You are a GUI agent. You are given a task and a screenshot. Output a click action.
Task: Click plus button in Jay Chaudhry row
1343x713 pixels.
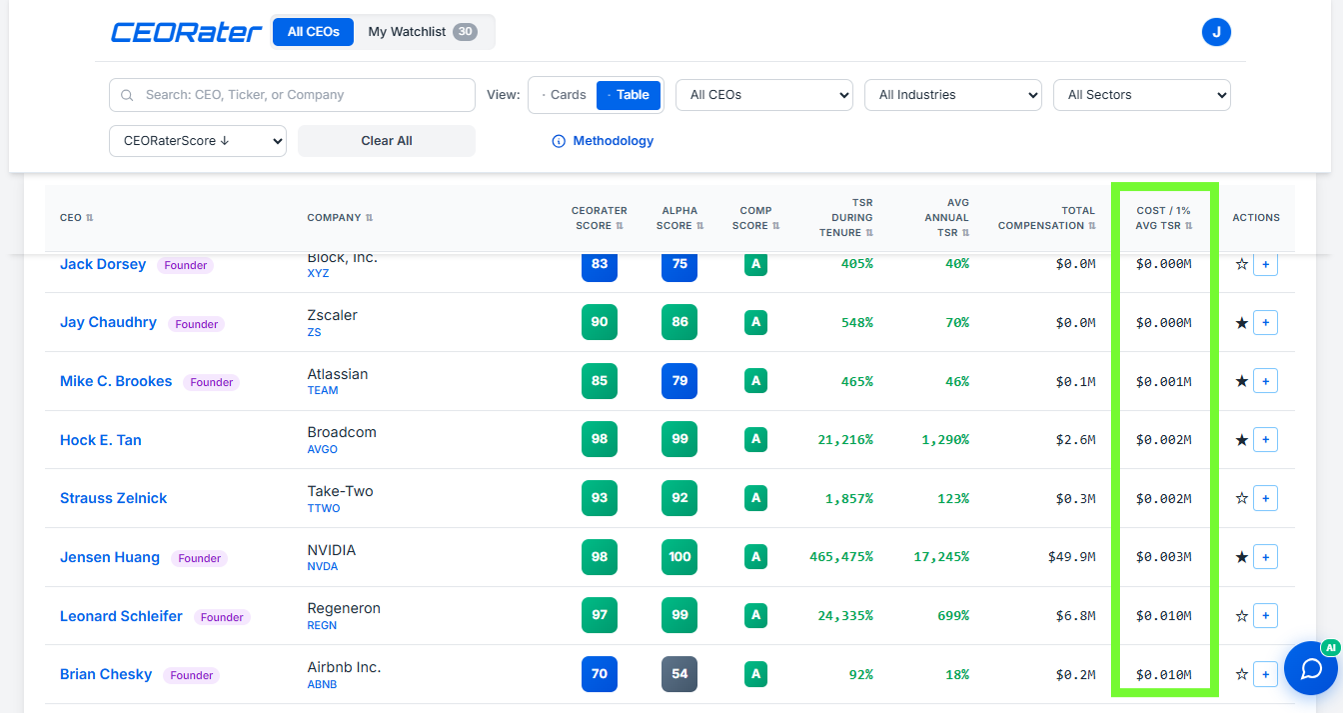(x=1265, y=323)
